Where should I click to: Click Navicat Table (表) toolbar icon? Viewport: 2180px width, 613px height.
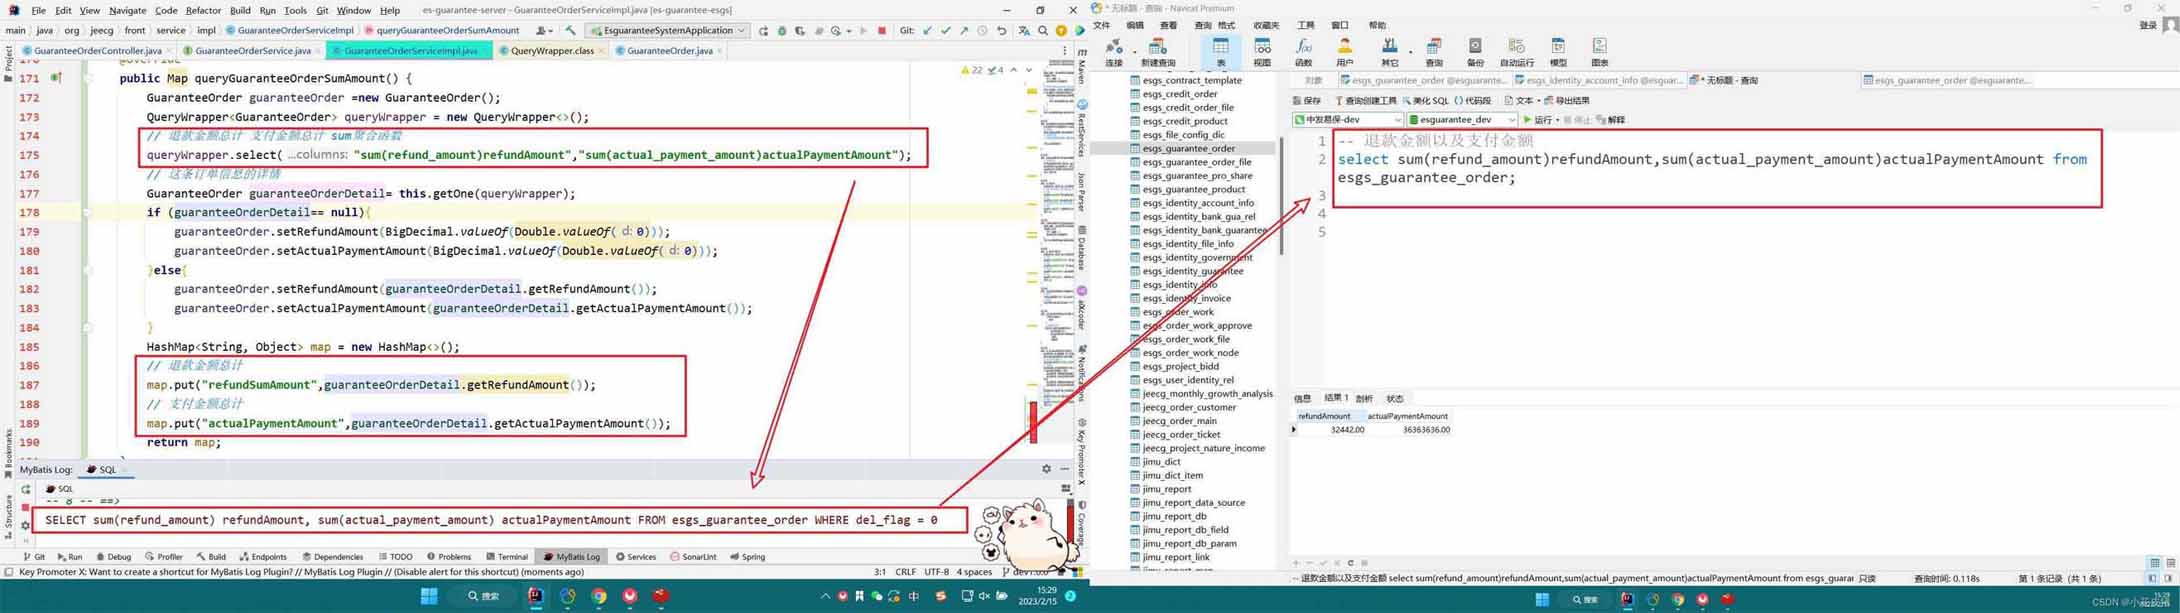(1221, 52)
